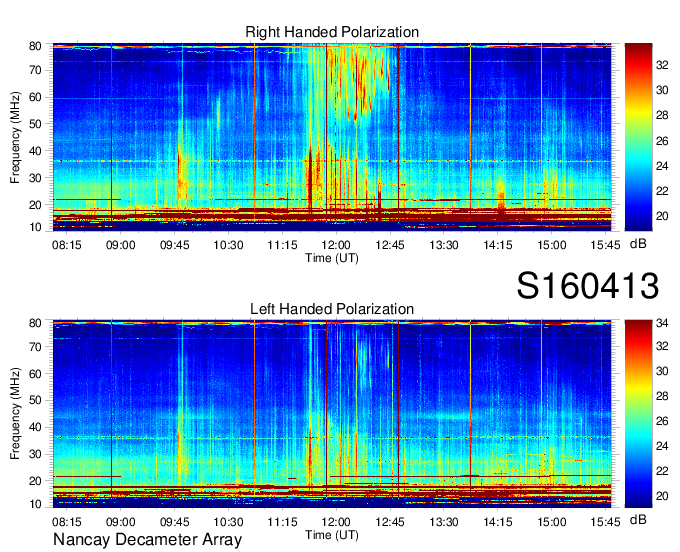680x552 pixels.
Task: Click the 70 frequency tick of the upper plot
Action: click(x=35, y=70)
